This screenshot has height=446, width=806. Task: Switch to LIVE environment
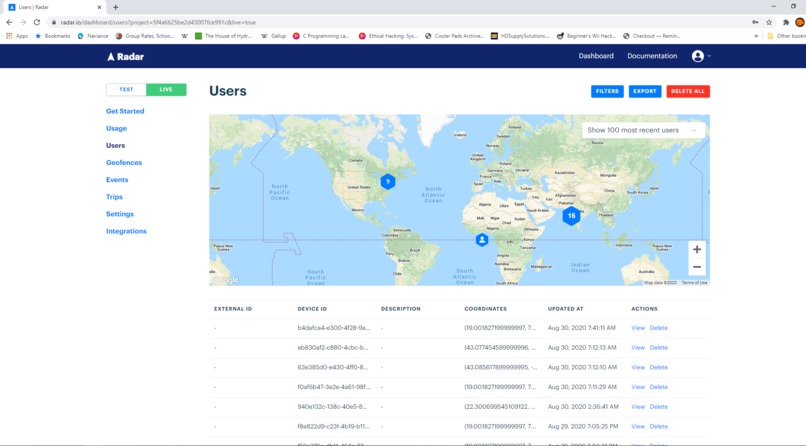[x=166, y=89]
